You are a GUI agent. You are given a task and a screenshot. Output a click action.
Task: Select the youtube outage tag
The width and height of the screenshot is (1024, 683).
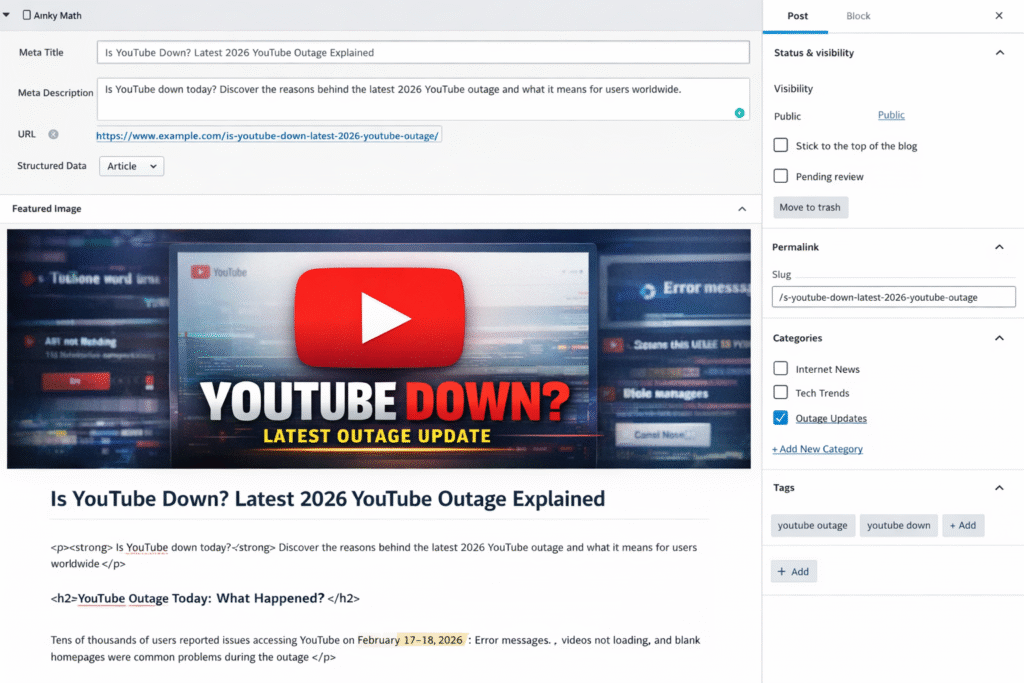pyautogui.click(x=812, y=525)
